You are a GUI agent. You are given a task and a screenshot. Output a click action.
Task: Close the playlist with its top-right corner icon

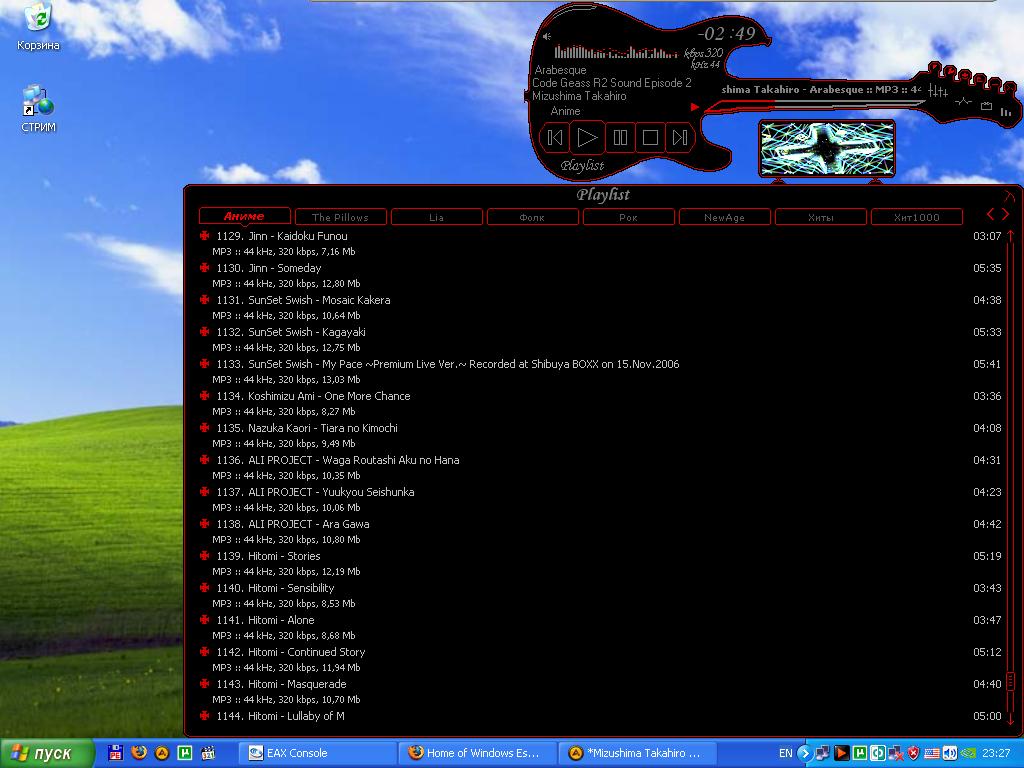(x=1009, y=195)
